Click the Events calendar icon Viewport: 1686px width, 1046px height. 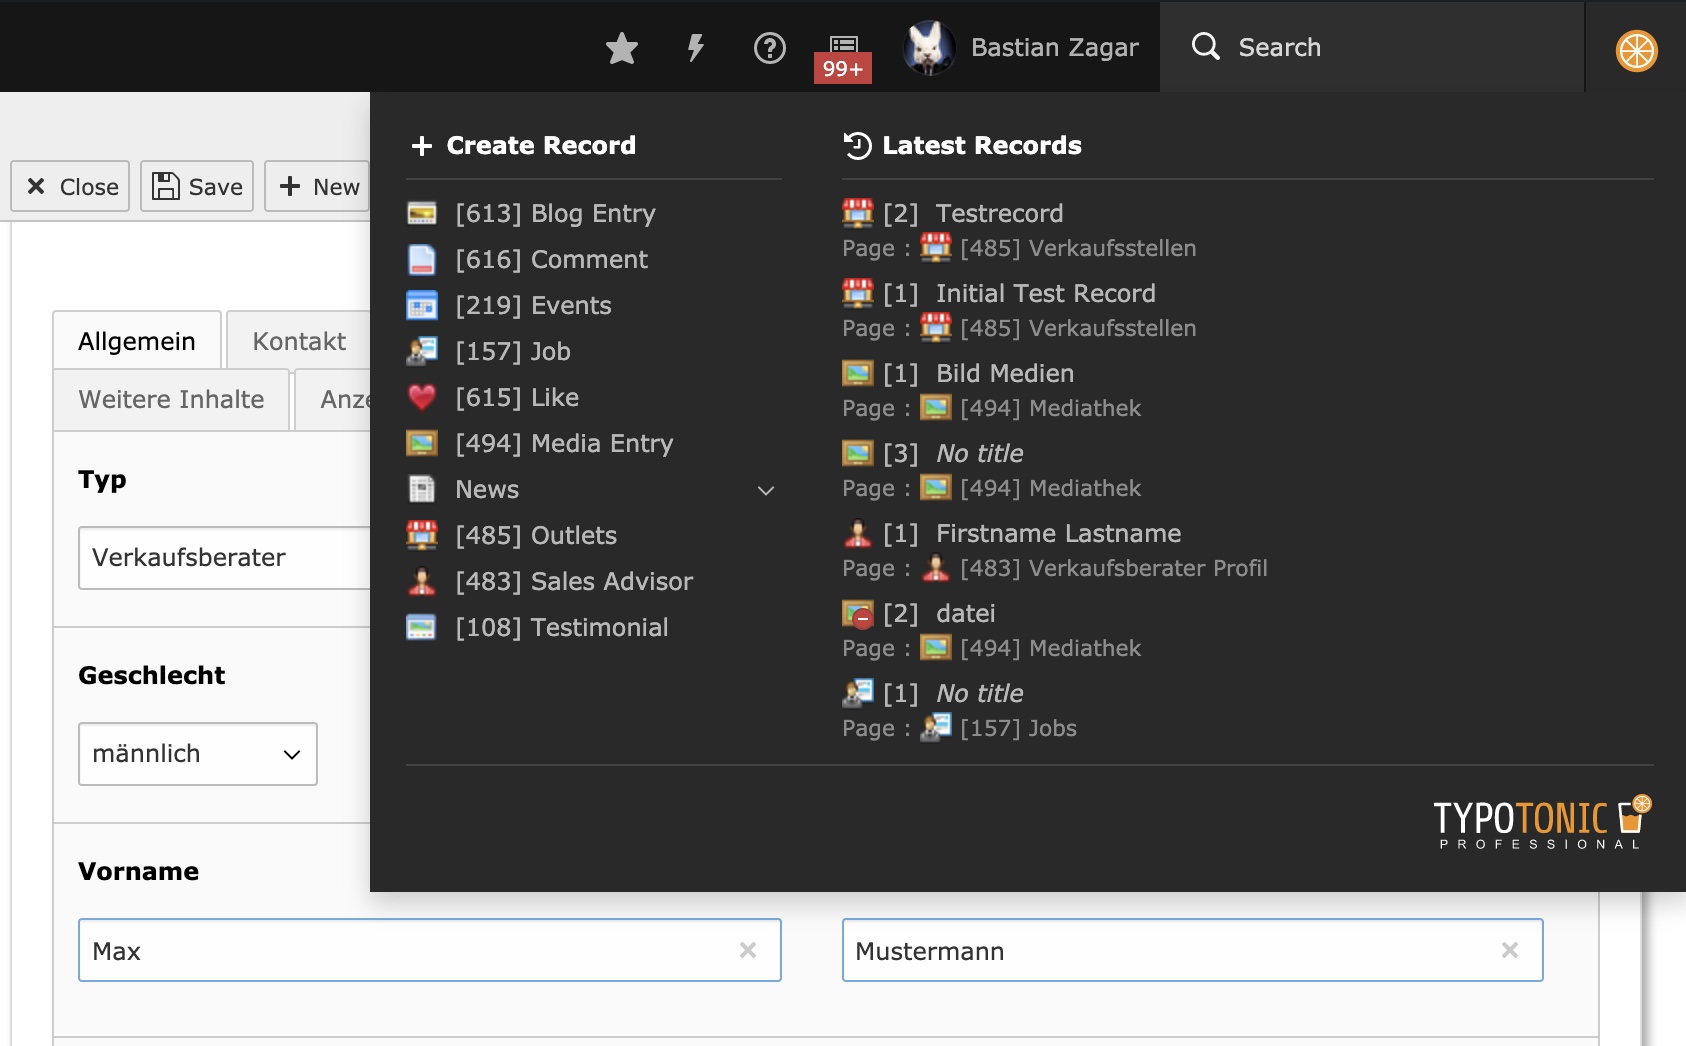point(422,305)
